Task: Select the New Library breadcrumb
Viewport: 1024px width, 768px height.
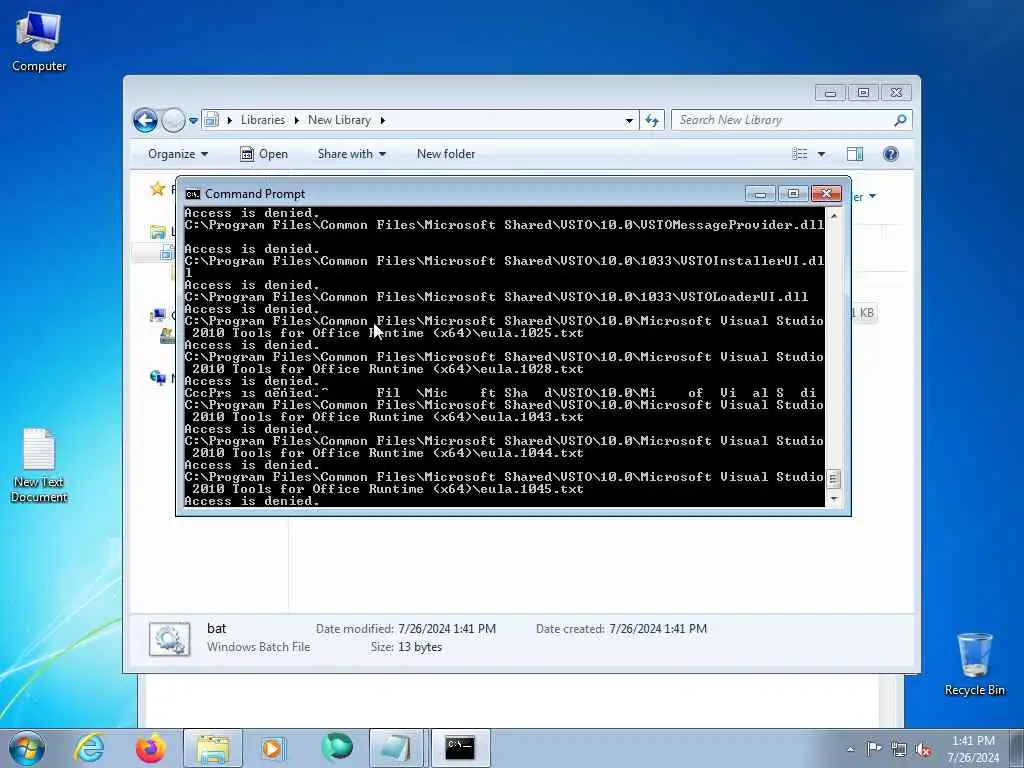Action: tap(339, 120)
